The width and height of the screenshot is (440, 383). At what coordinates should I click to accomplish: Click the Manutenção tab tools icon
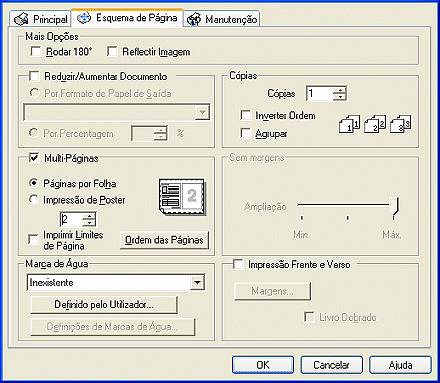(x=194, y=19)
